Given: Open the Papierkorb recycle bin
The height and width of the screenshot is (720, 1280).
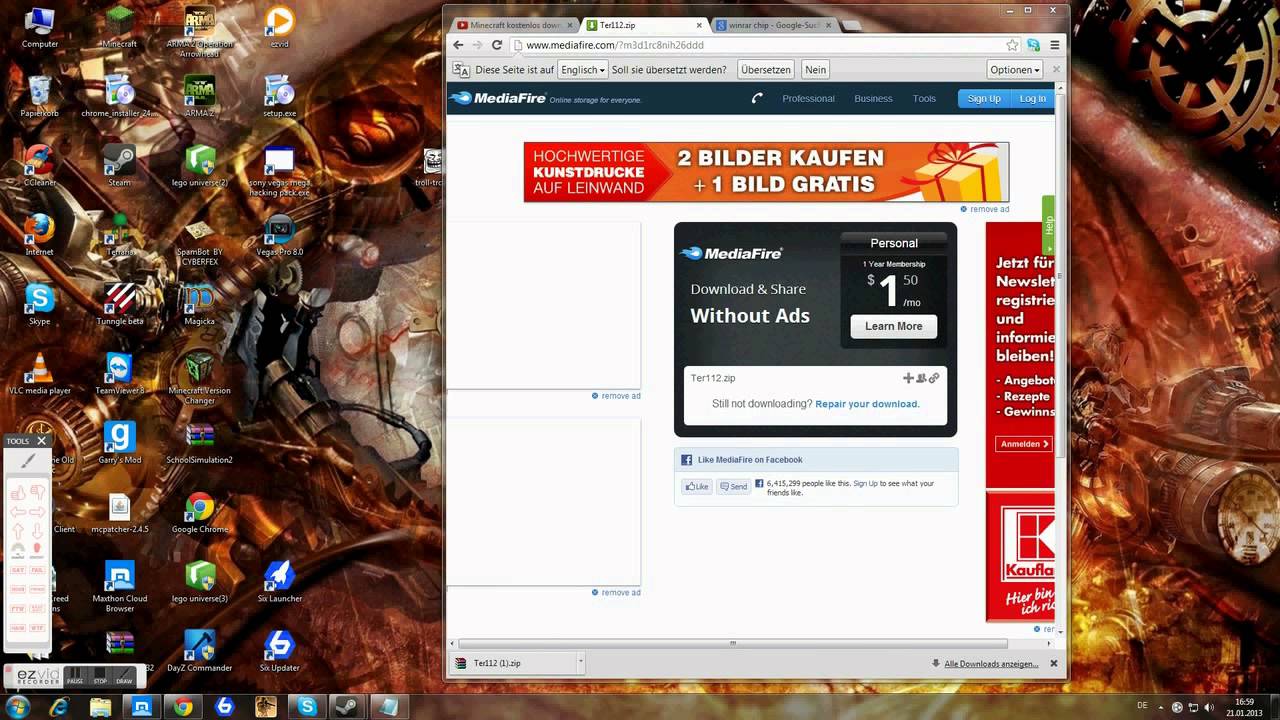Looking at the screenshot, I should (x=39, y=97).
